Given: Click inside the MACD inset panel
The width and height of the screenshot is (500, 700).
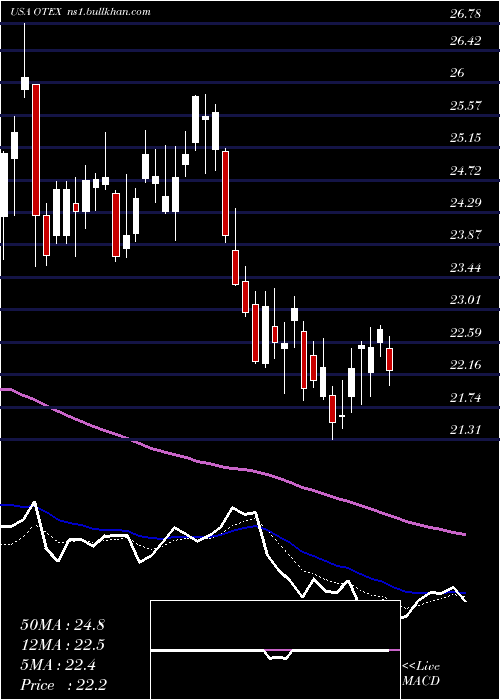Looking at the screenshot, I should [275, 650].
